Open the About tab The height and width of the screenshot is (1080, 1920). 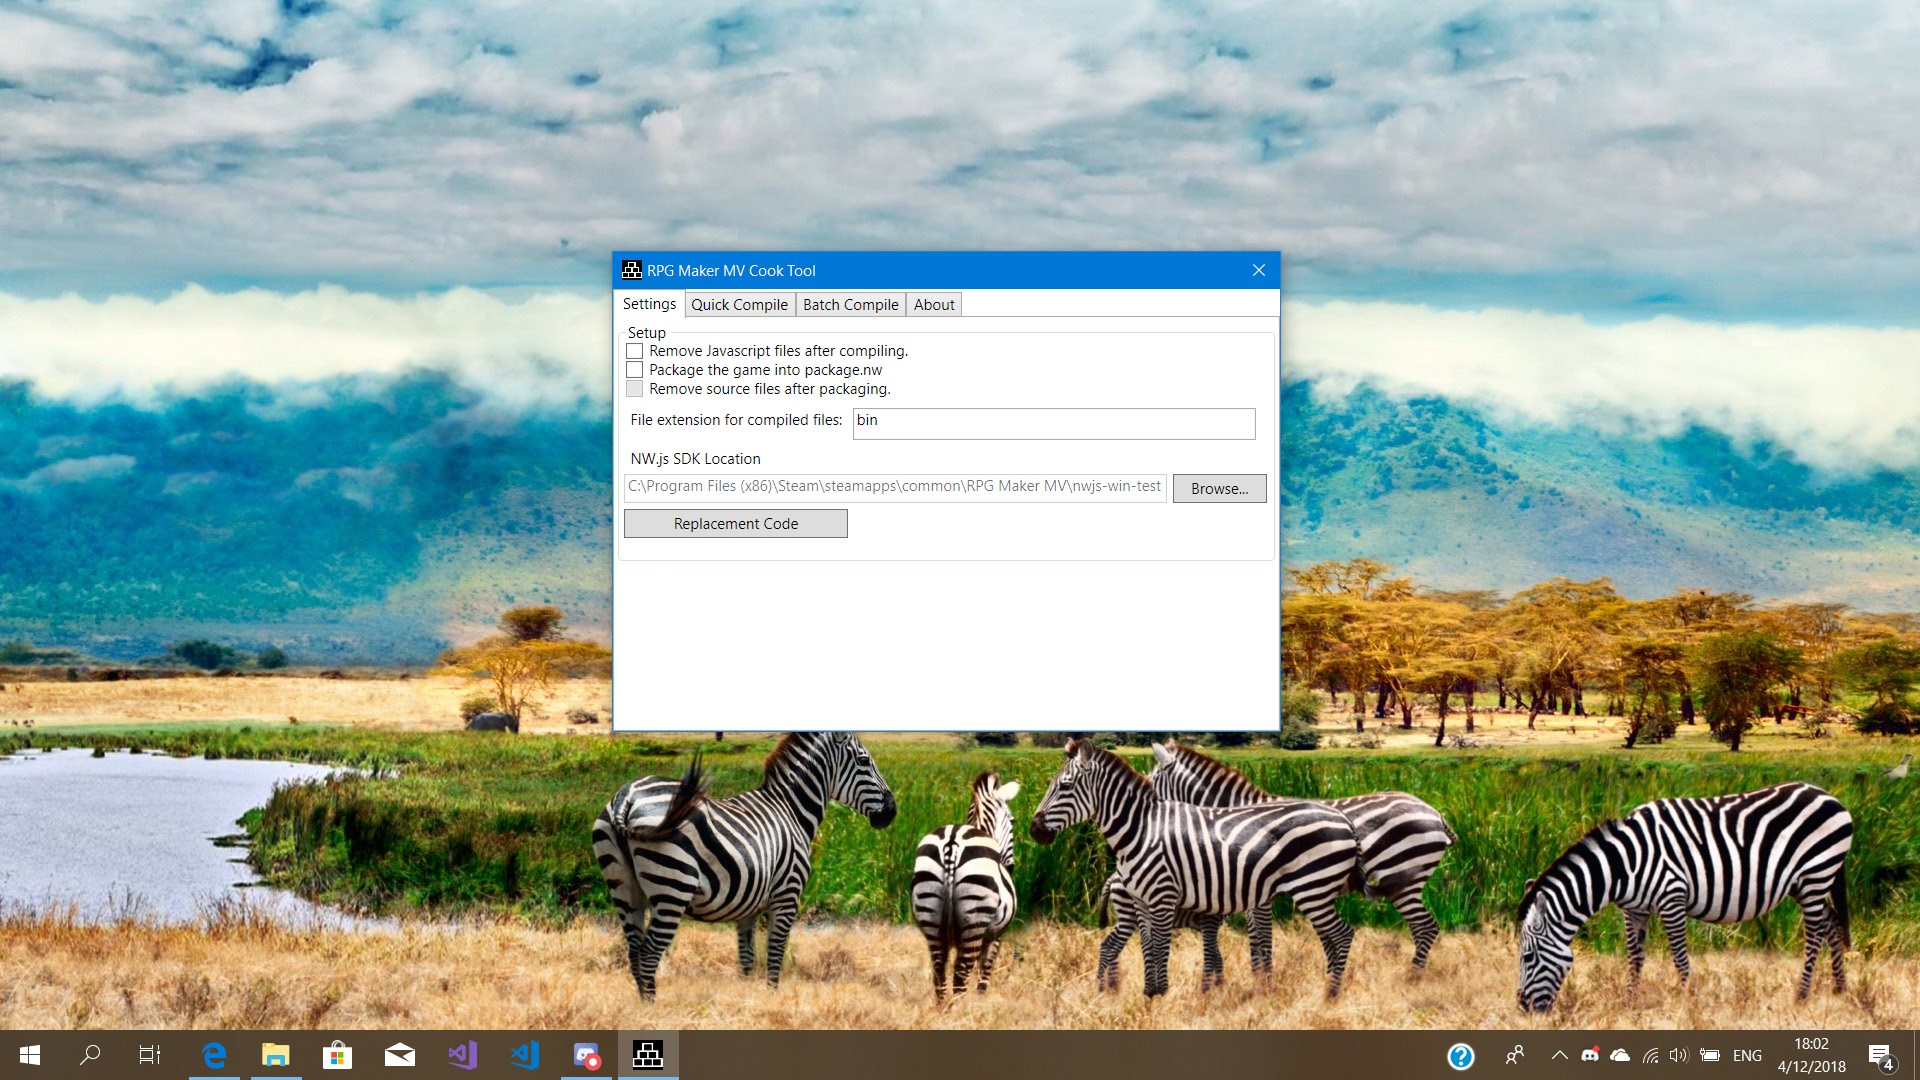coord(934,305)
